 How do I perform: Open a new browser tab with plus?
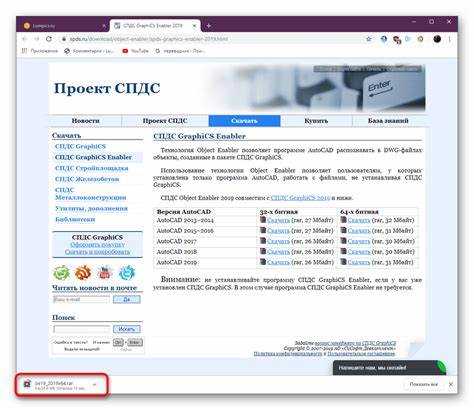click(x=209, y=26)
